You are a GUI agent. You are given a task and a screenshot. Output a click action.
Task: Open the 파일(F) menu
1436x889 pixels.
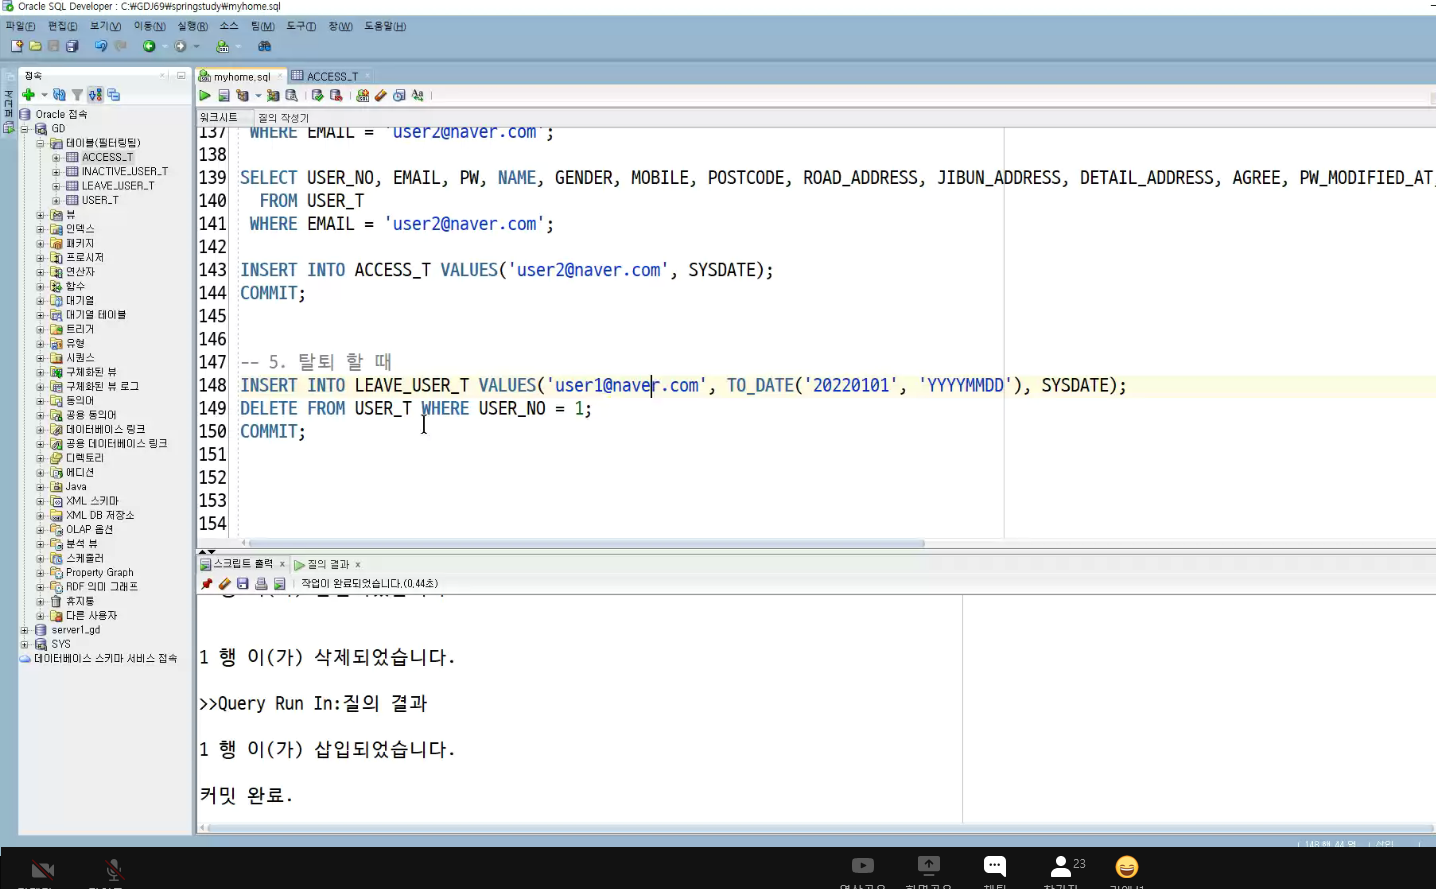20,26
